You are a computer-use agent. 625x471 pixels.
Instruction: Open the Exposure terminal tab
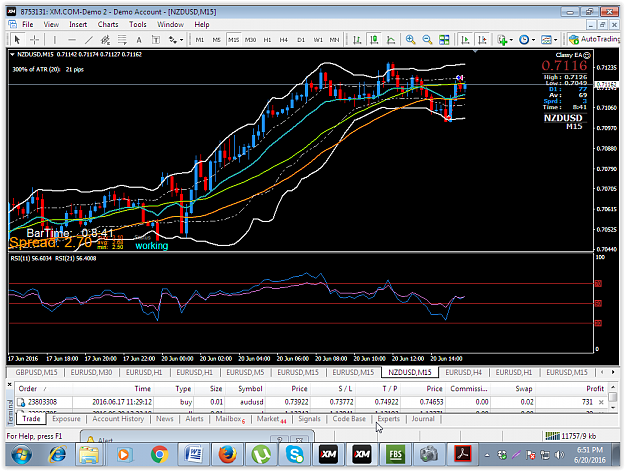[x=66, y=419]
